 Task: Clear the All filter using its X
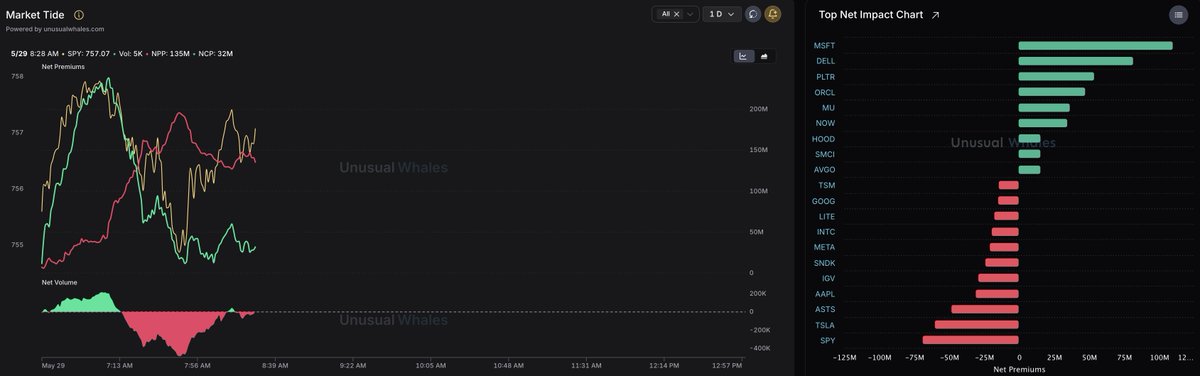point(677,14)
